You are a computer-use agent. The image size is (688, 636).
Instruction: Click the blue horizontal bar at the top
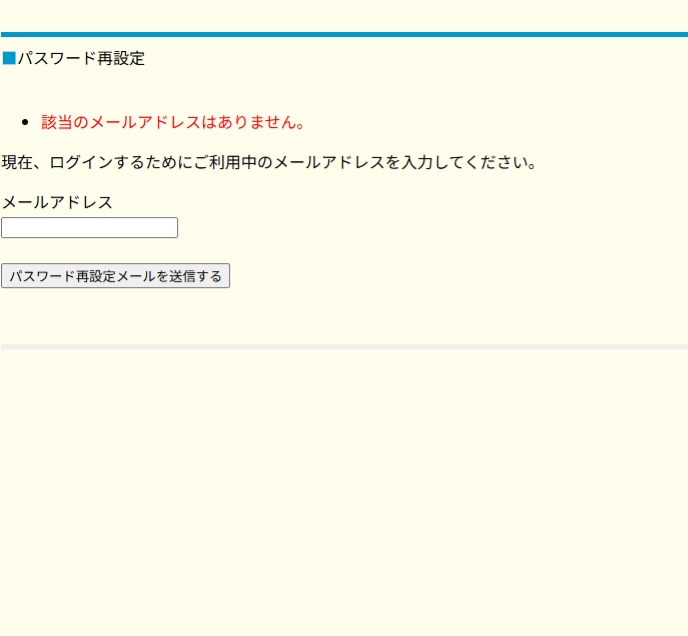(x=344, y=34)
